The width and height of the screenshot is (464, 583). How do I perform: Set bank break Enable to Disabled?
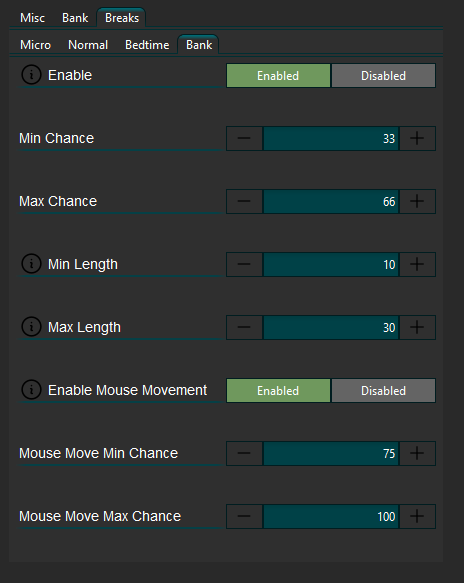[x=383, y=75]
